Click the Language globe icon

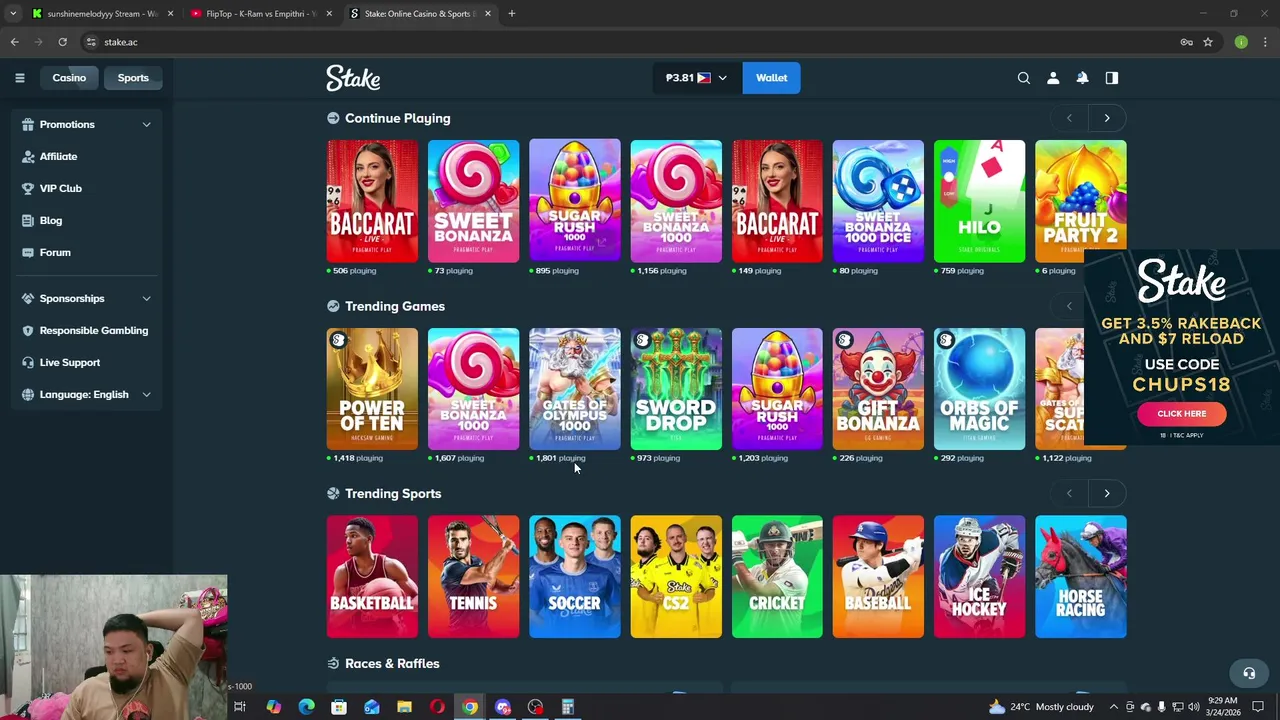pos(29,394)
